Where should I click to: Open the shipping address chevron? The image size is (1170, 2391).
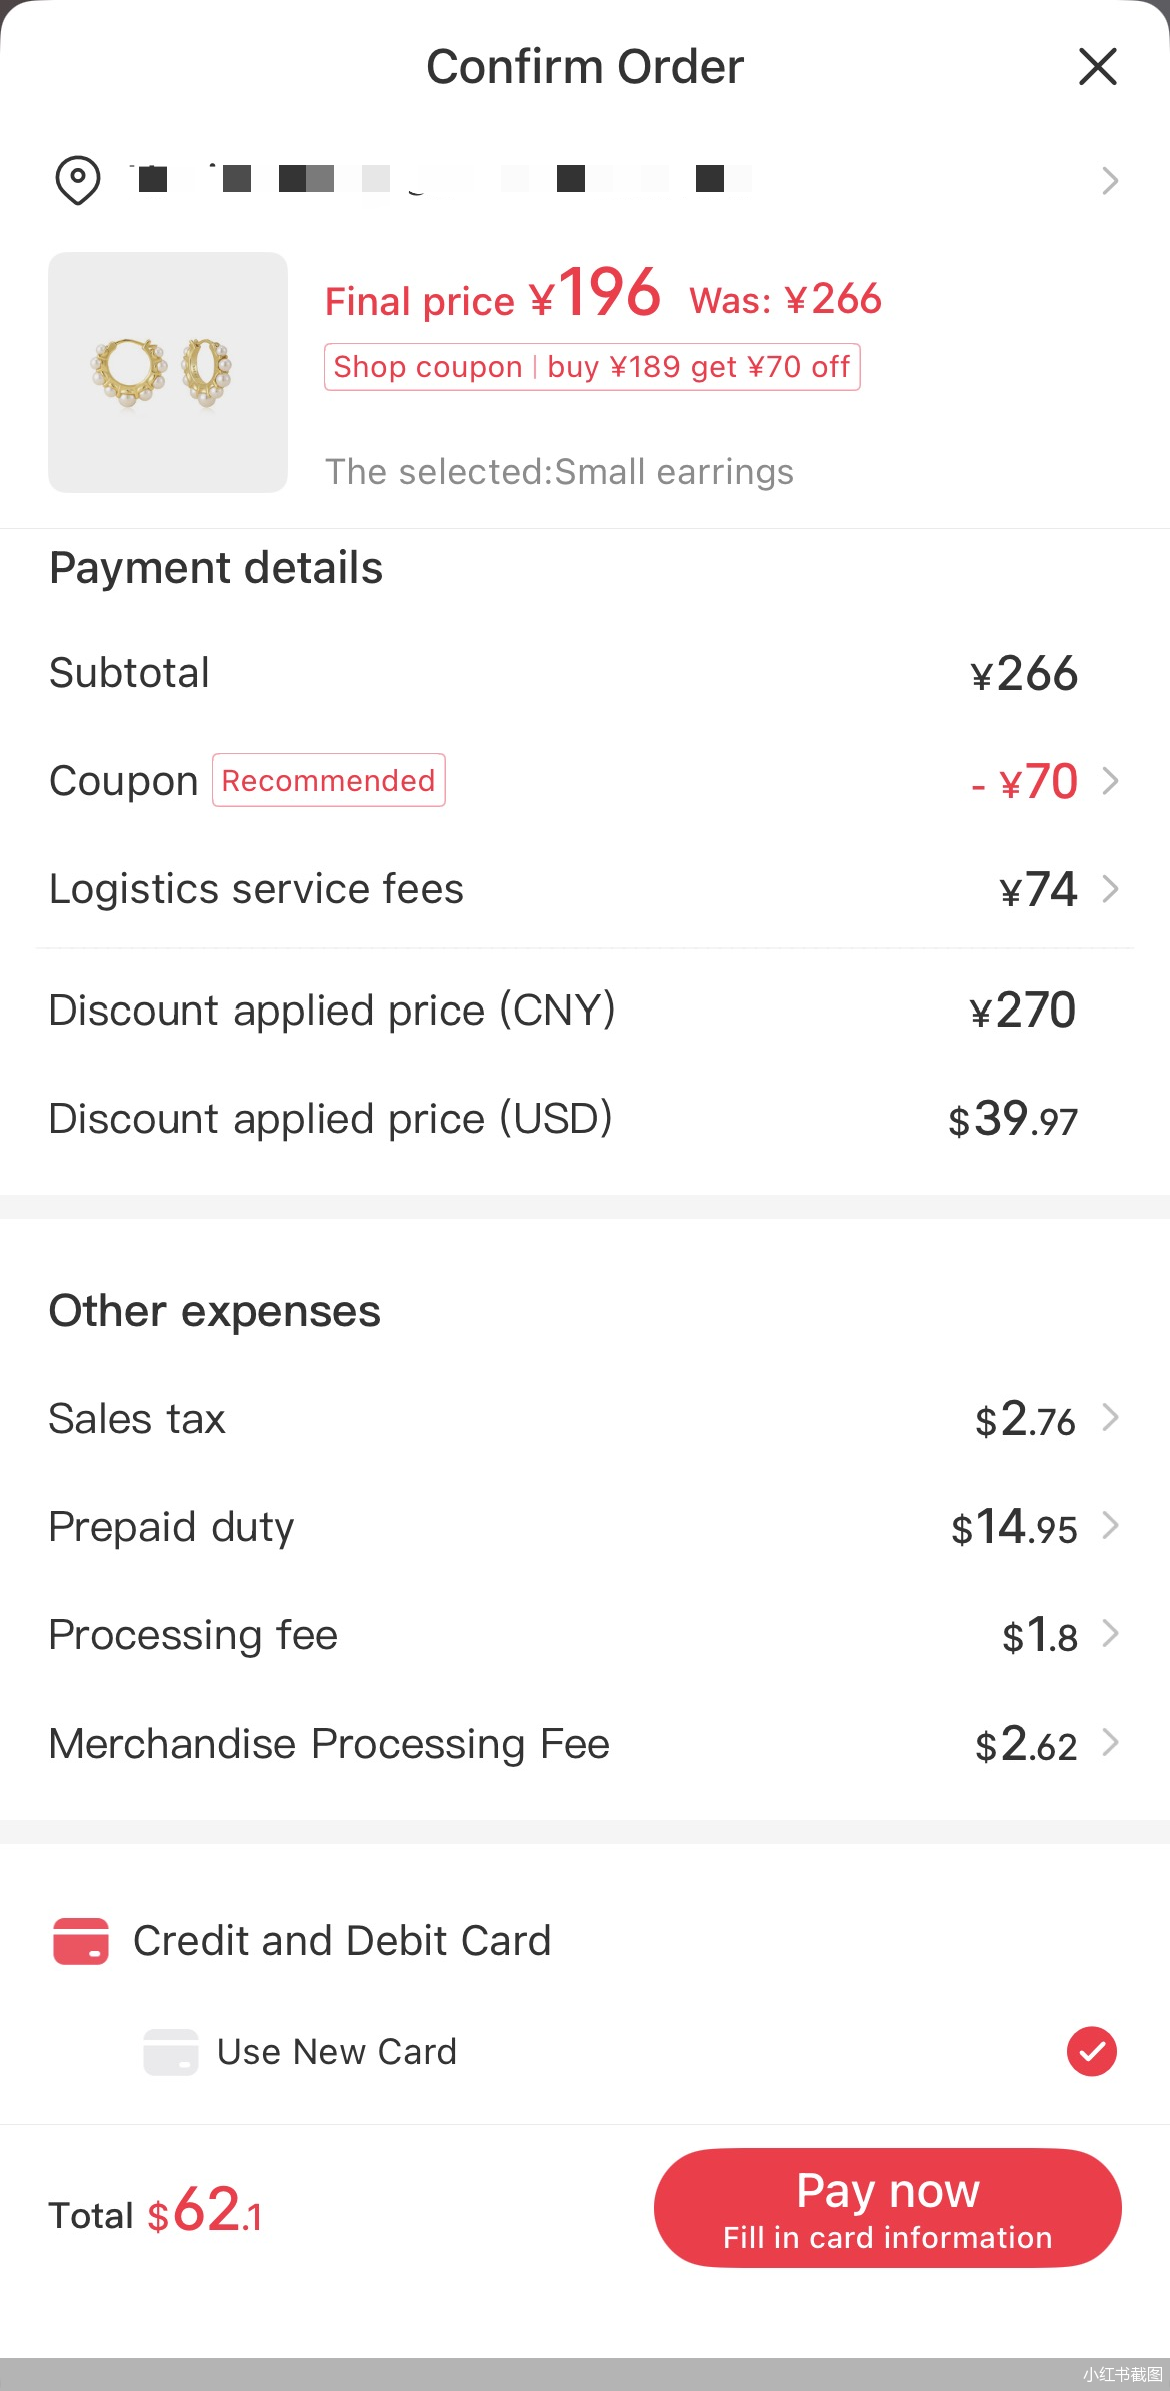pos(1109,181)
